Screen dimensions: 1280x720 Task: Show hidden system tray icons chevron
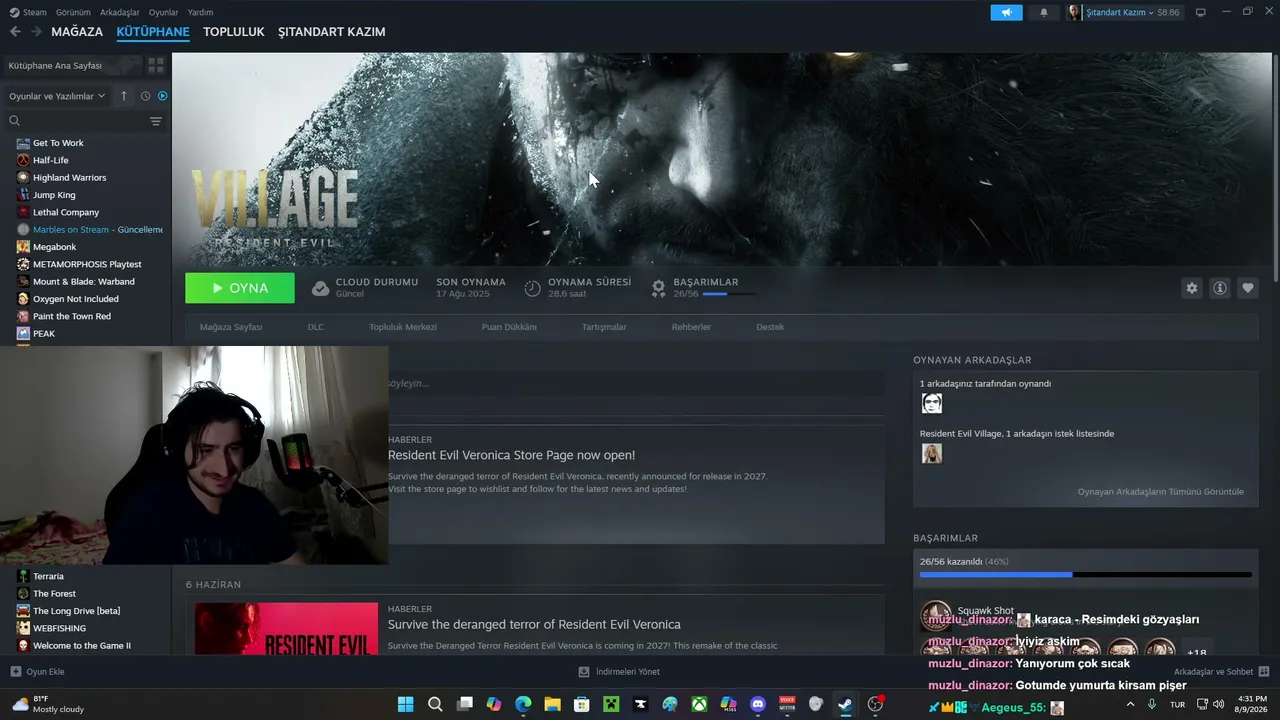1131,704
